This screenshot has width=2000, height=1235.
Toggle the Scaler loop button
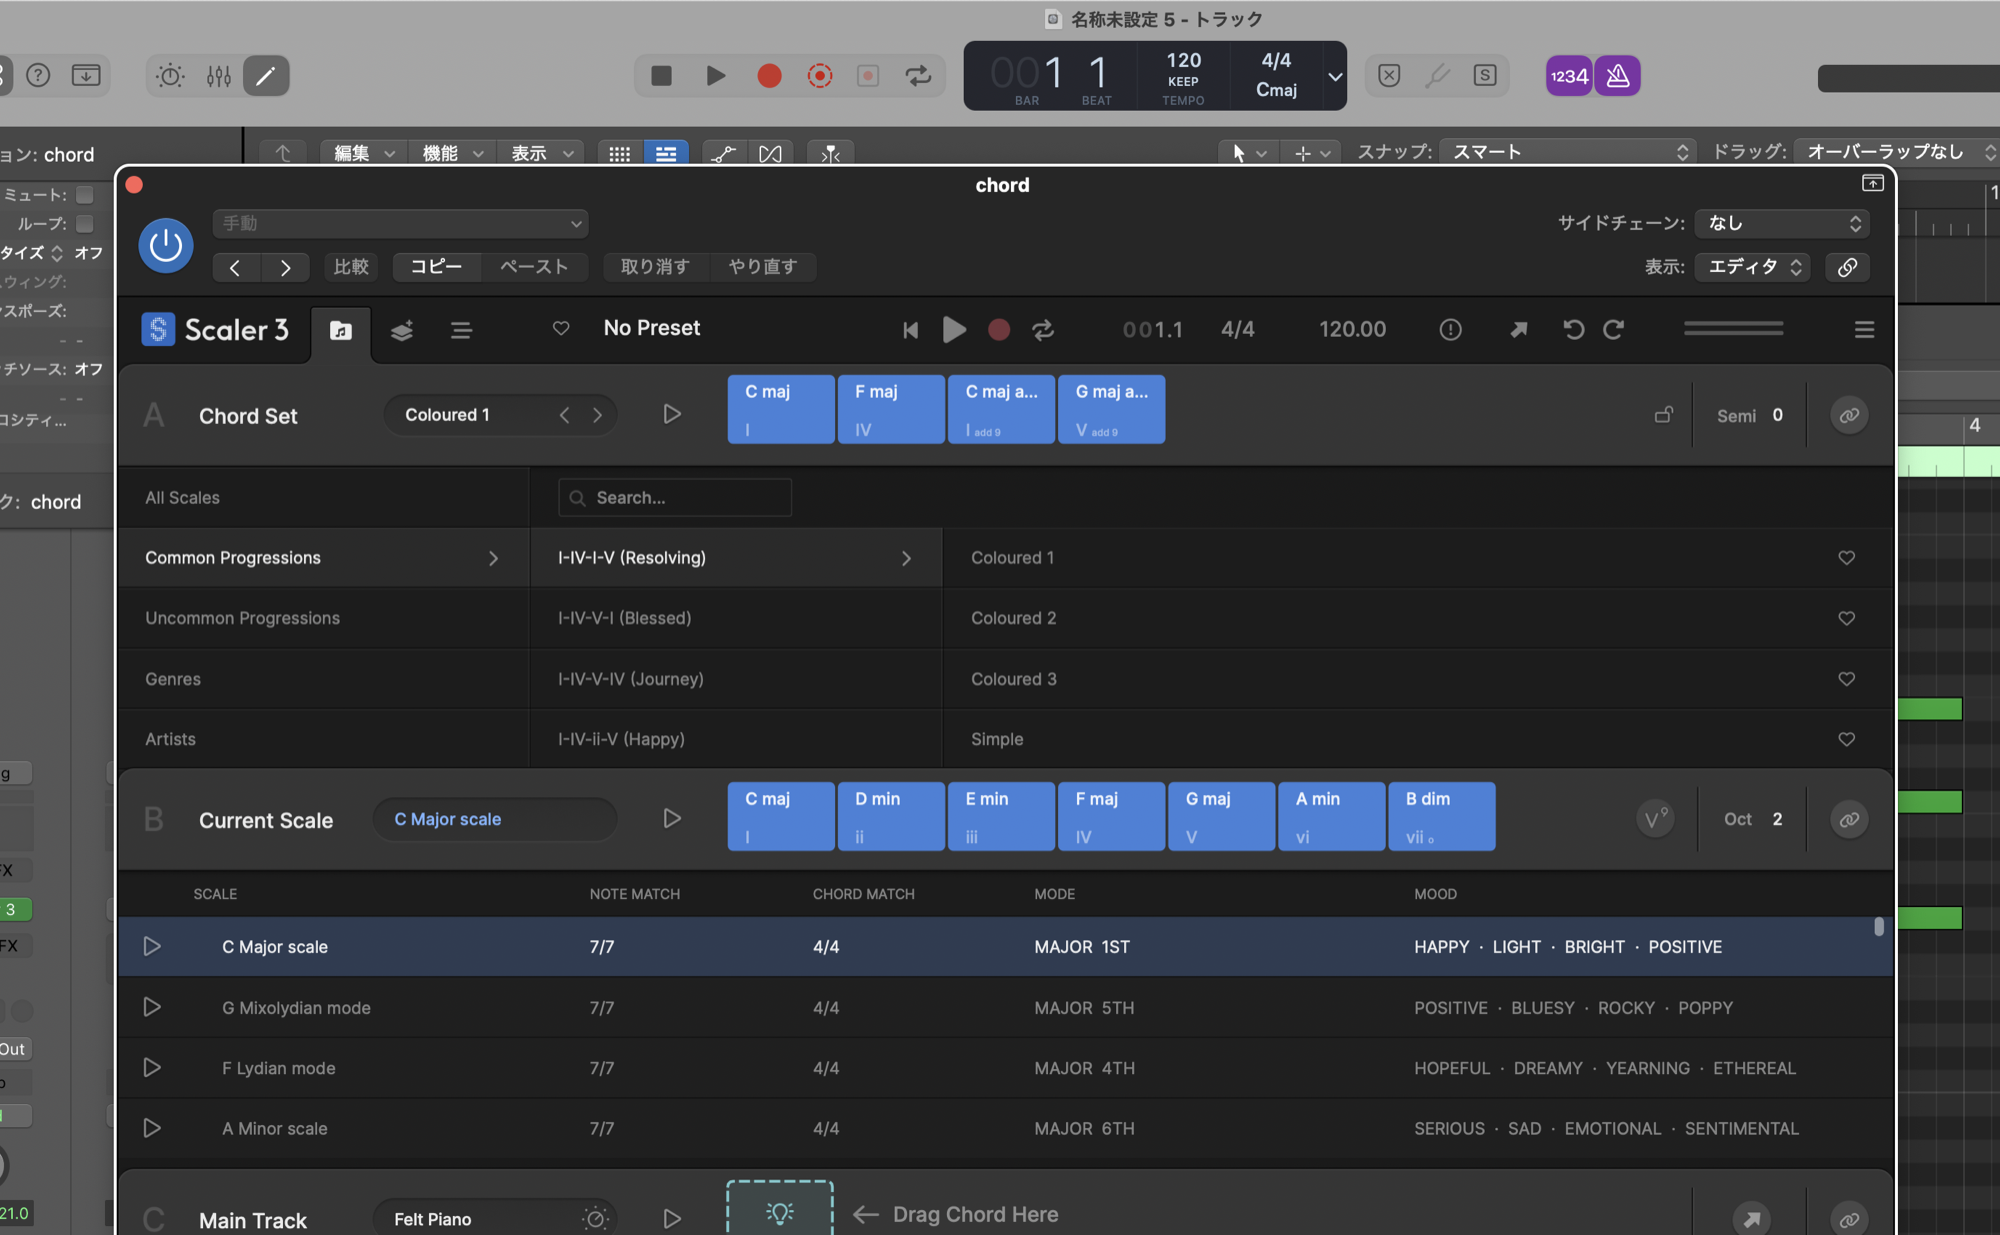(x=1043, y=330)
